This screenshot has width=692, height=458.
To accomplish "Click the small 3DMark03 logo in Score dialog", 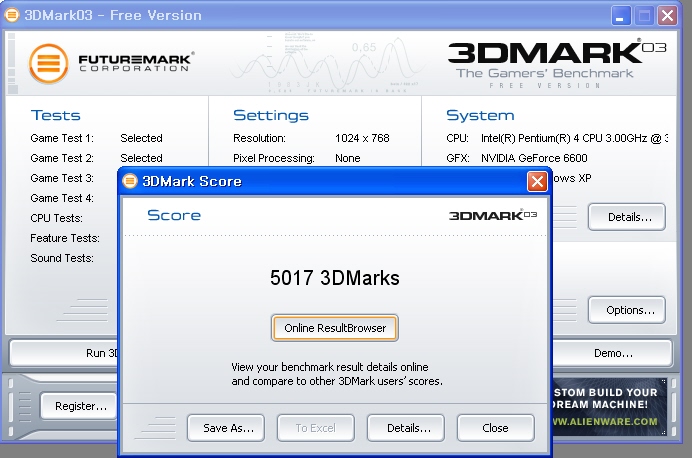I will coord(493,215).
